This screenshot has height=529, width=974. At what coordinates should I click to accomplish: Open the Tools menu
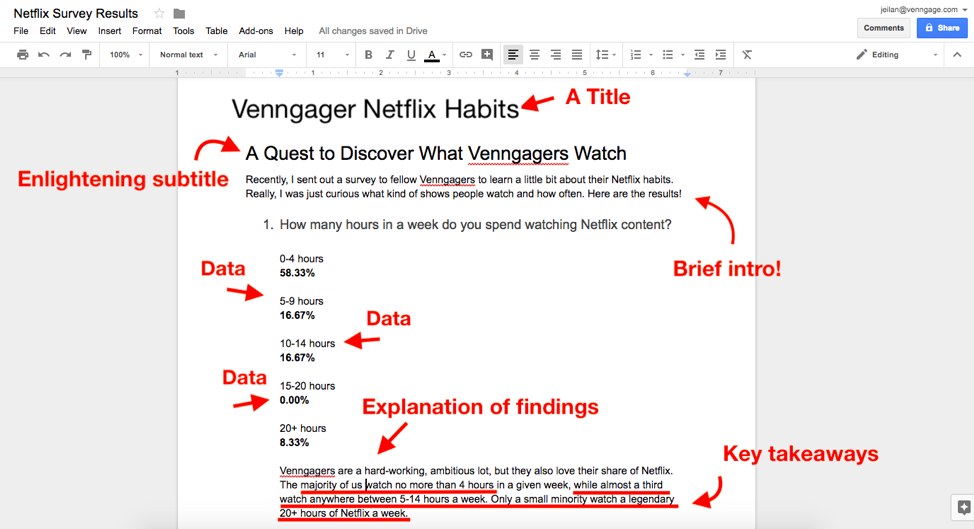(183, 30)
